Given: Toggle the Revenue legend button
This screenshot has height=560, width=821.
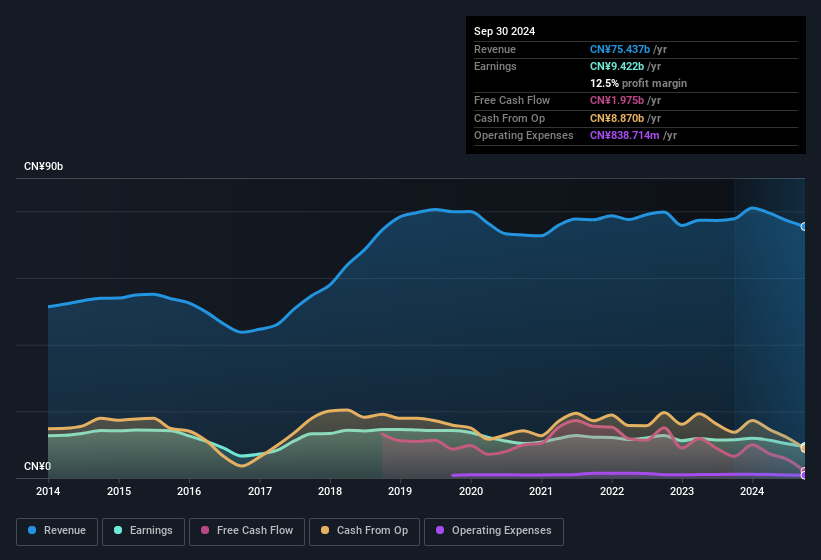Looking at the screenshot, I should pyautogui.click(x=57, y=531).
